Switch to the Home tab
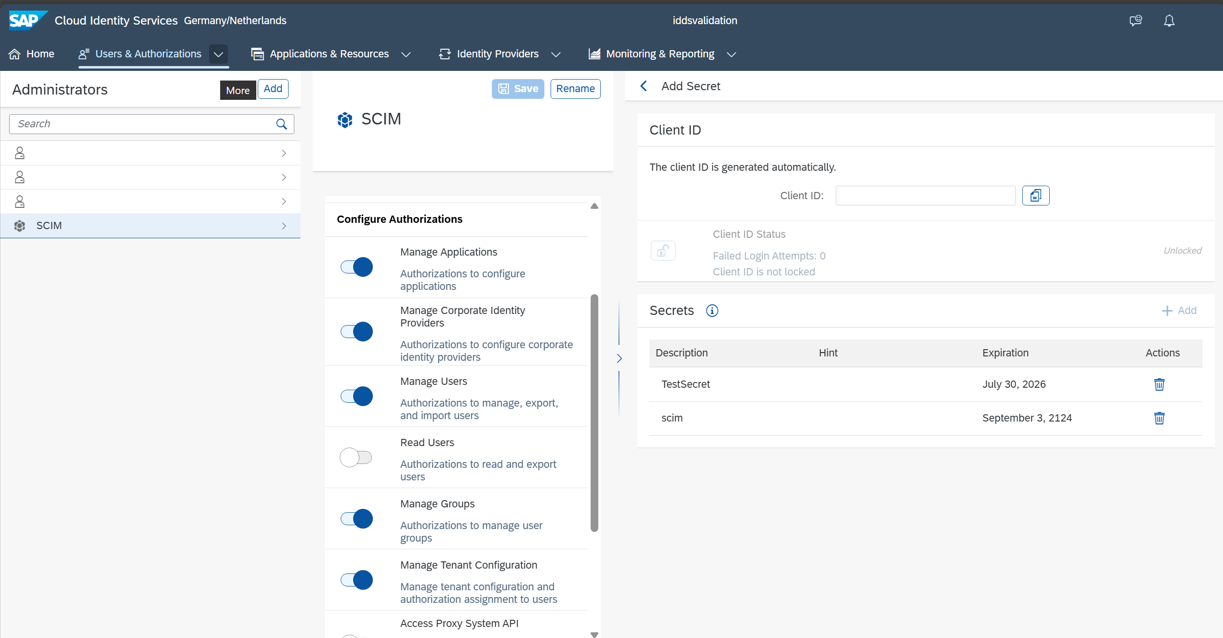 pyautogui.click(x=31, y=54)
